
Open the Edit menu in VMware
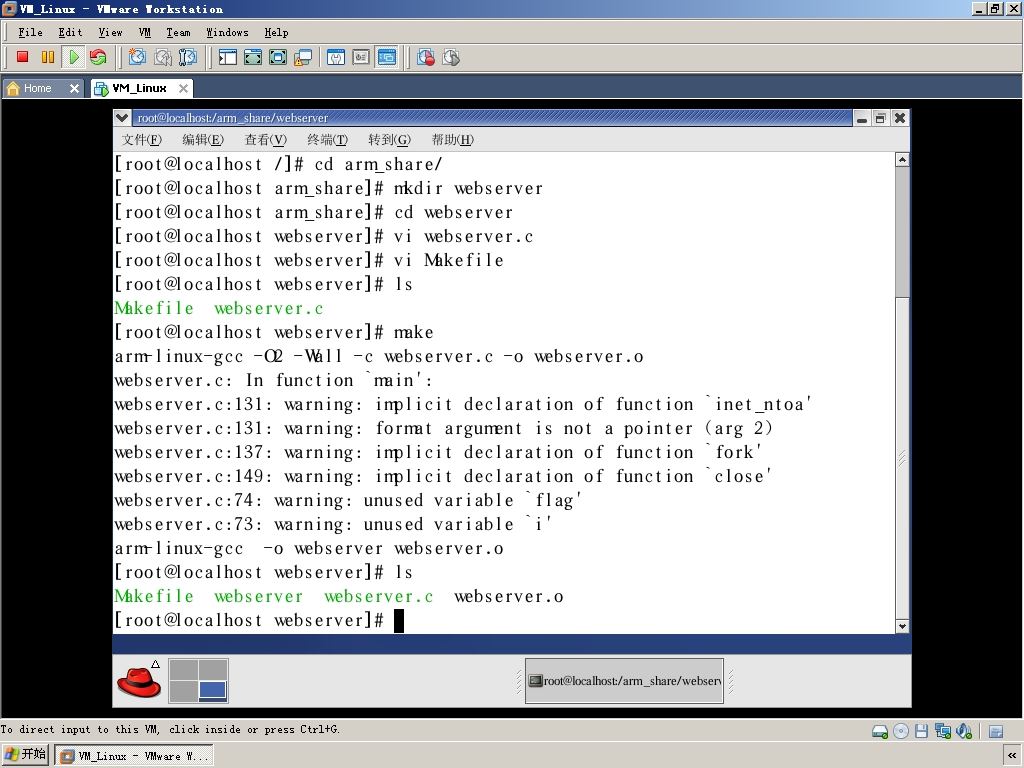click(x=70, y=32)
